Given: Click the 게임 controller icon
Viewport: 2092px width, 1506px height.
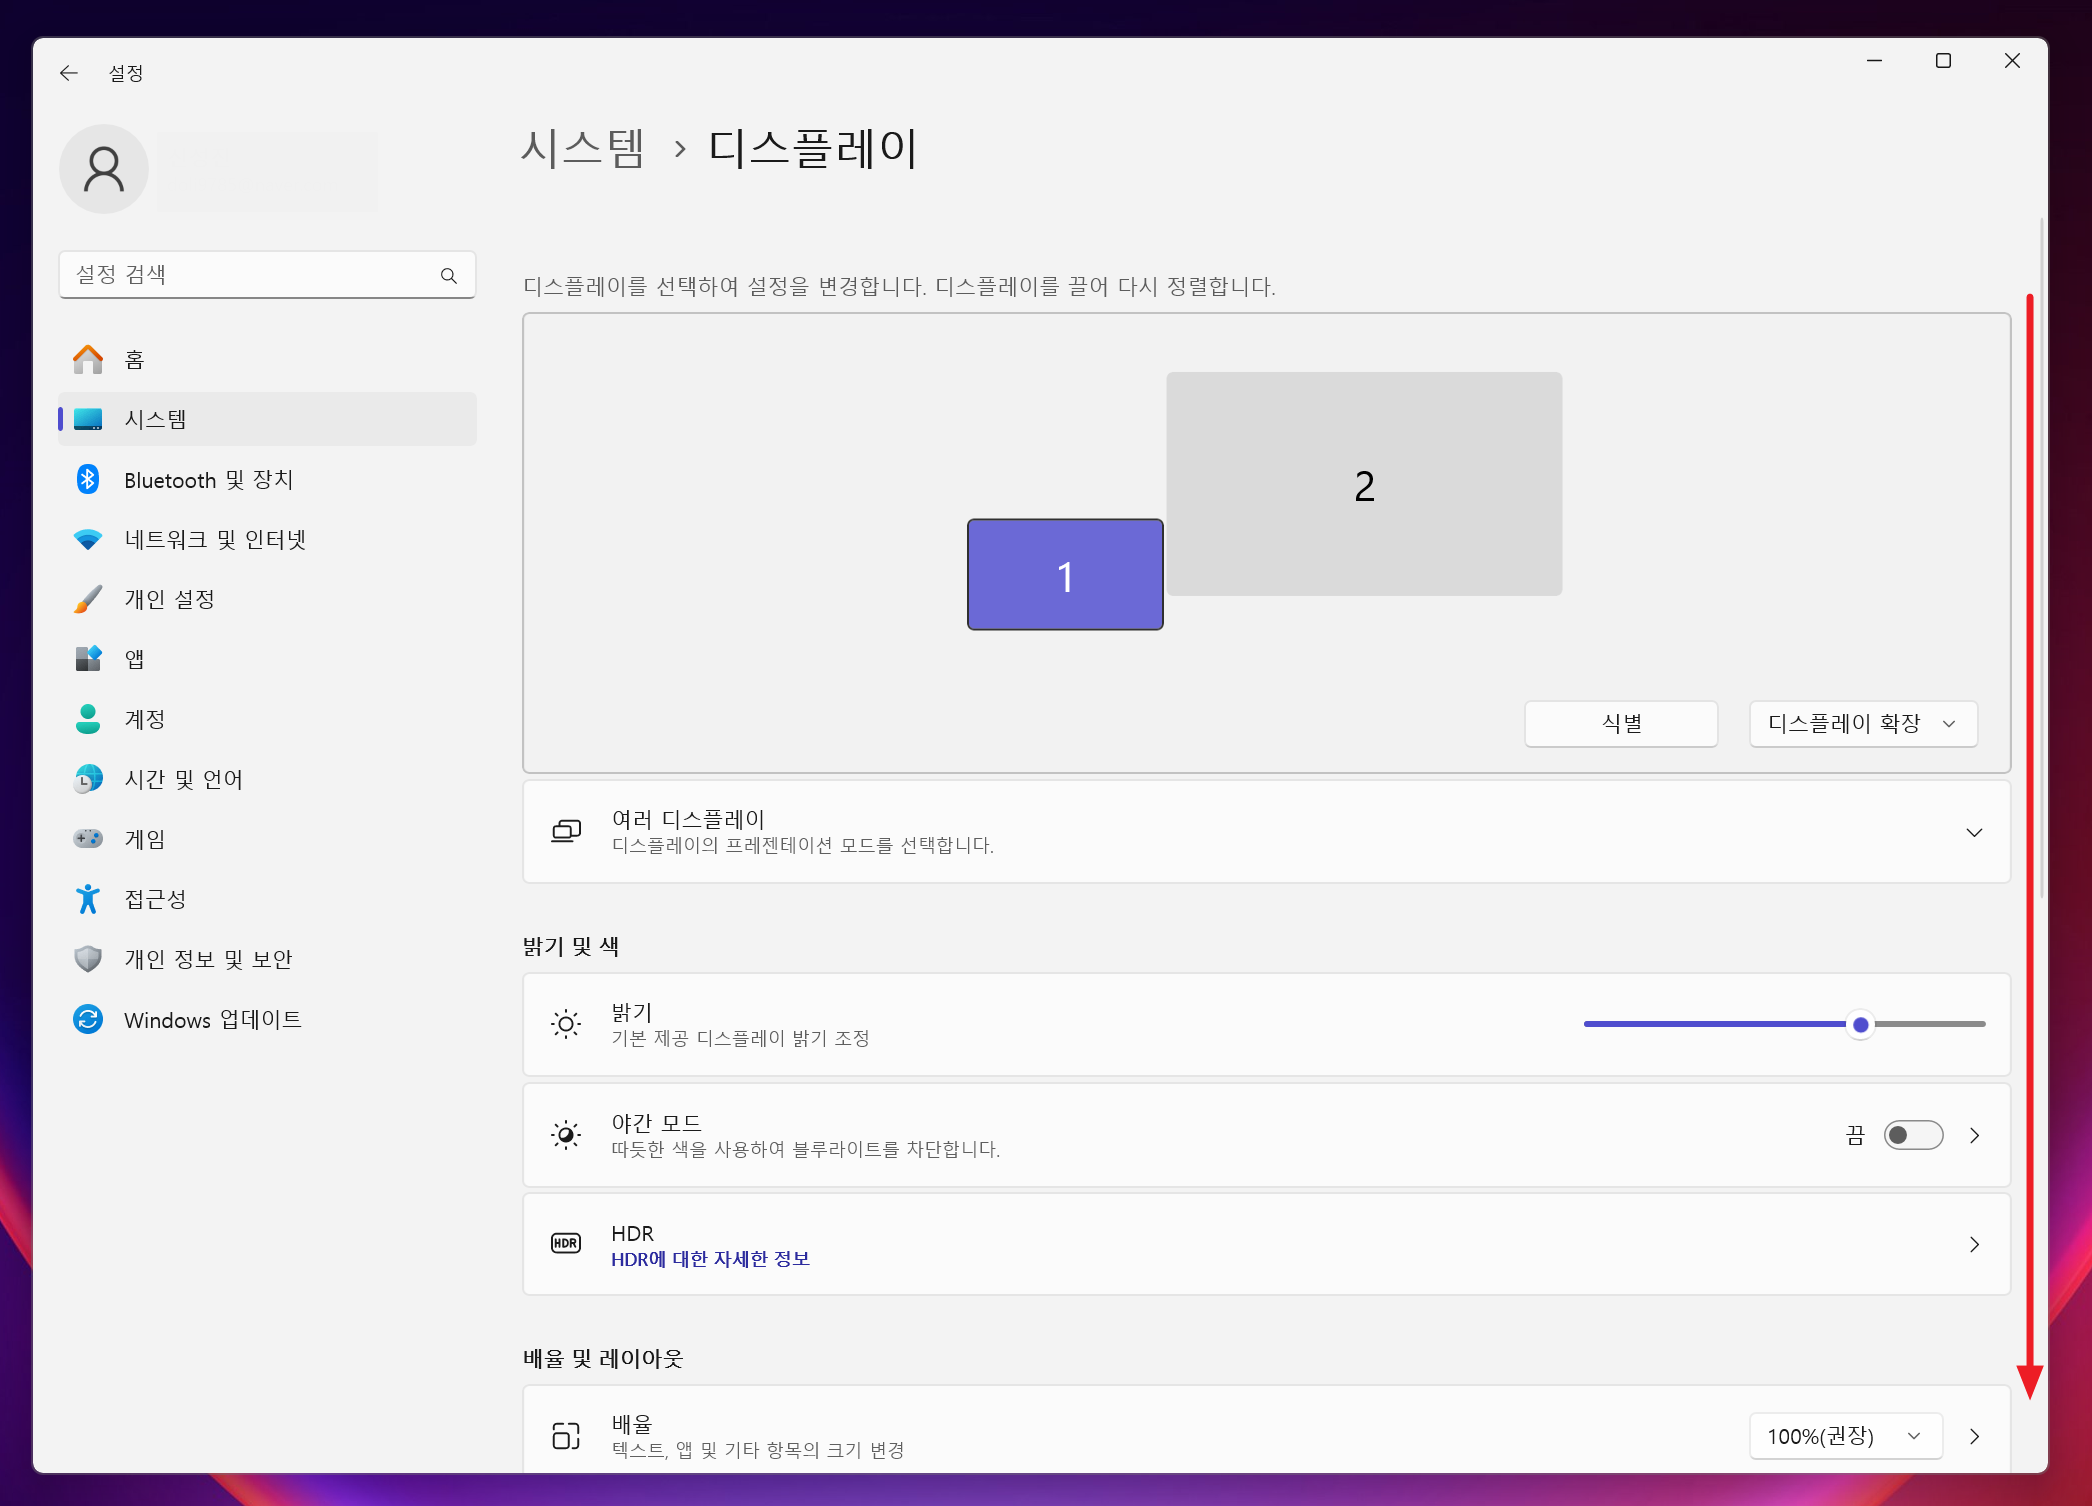Looking at the screenshot, I should pyautogui.click(x=88, y=839).
